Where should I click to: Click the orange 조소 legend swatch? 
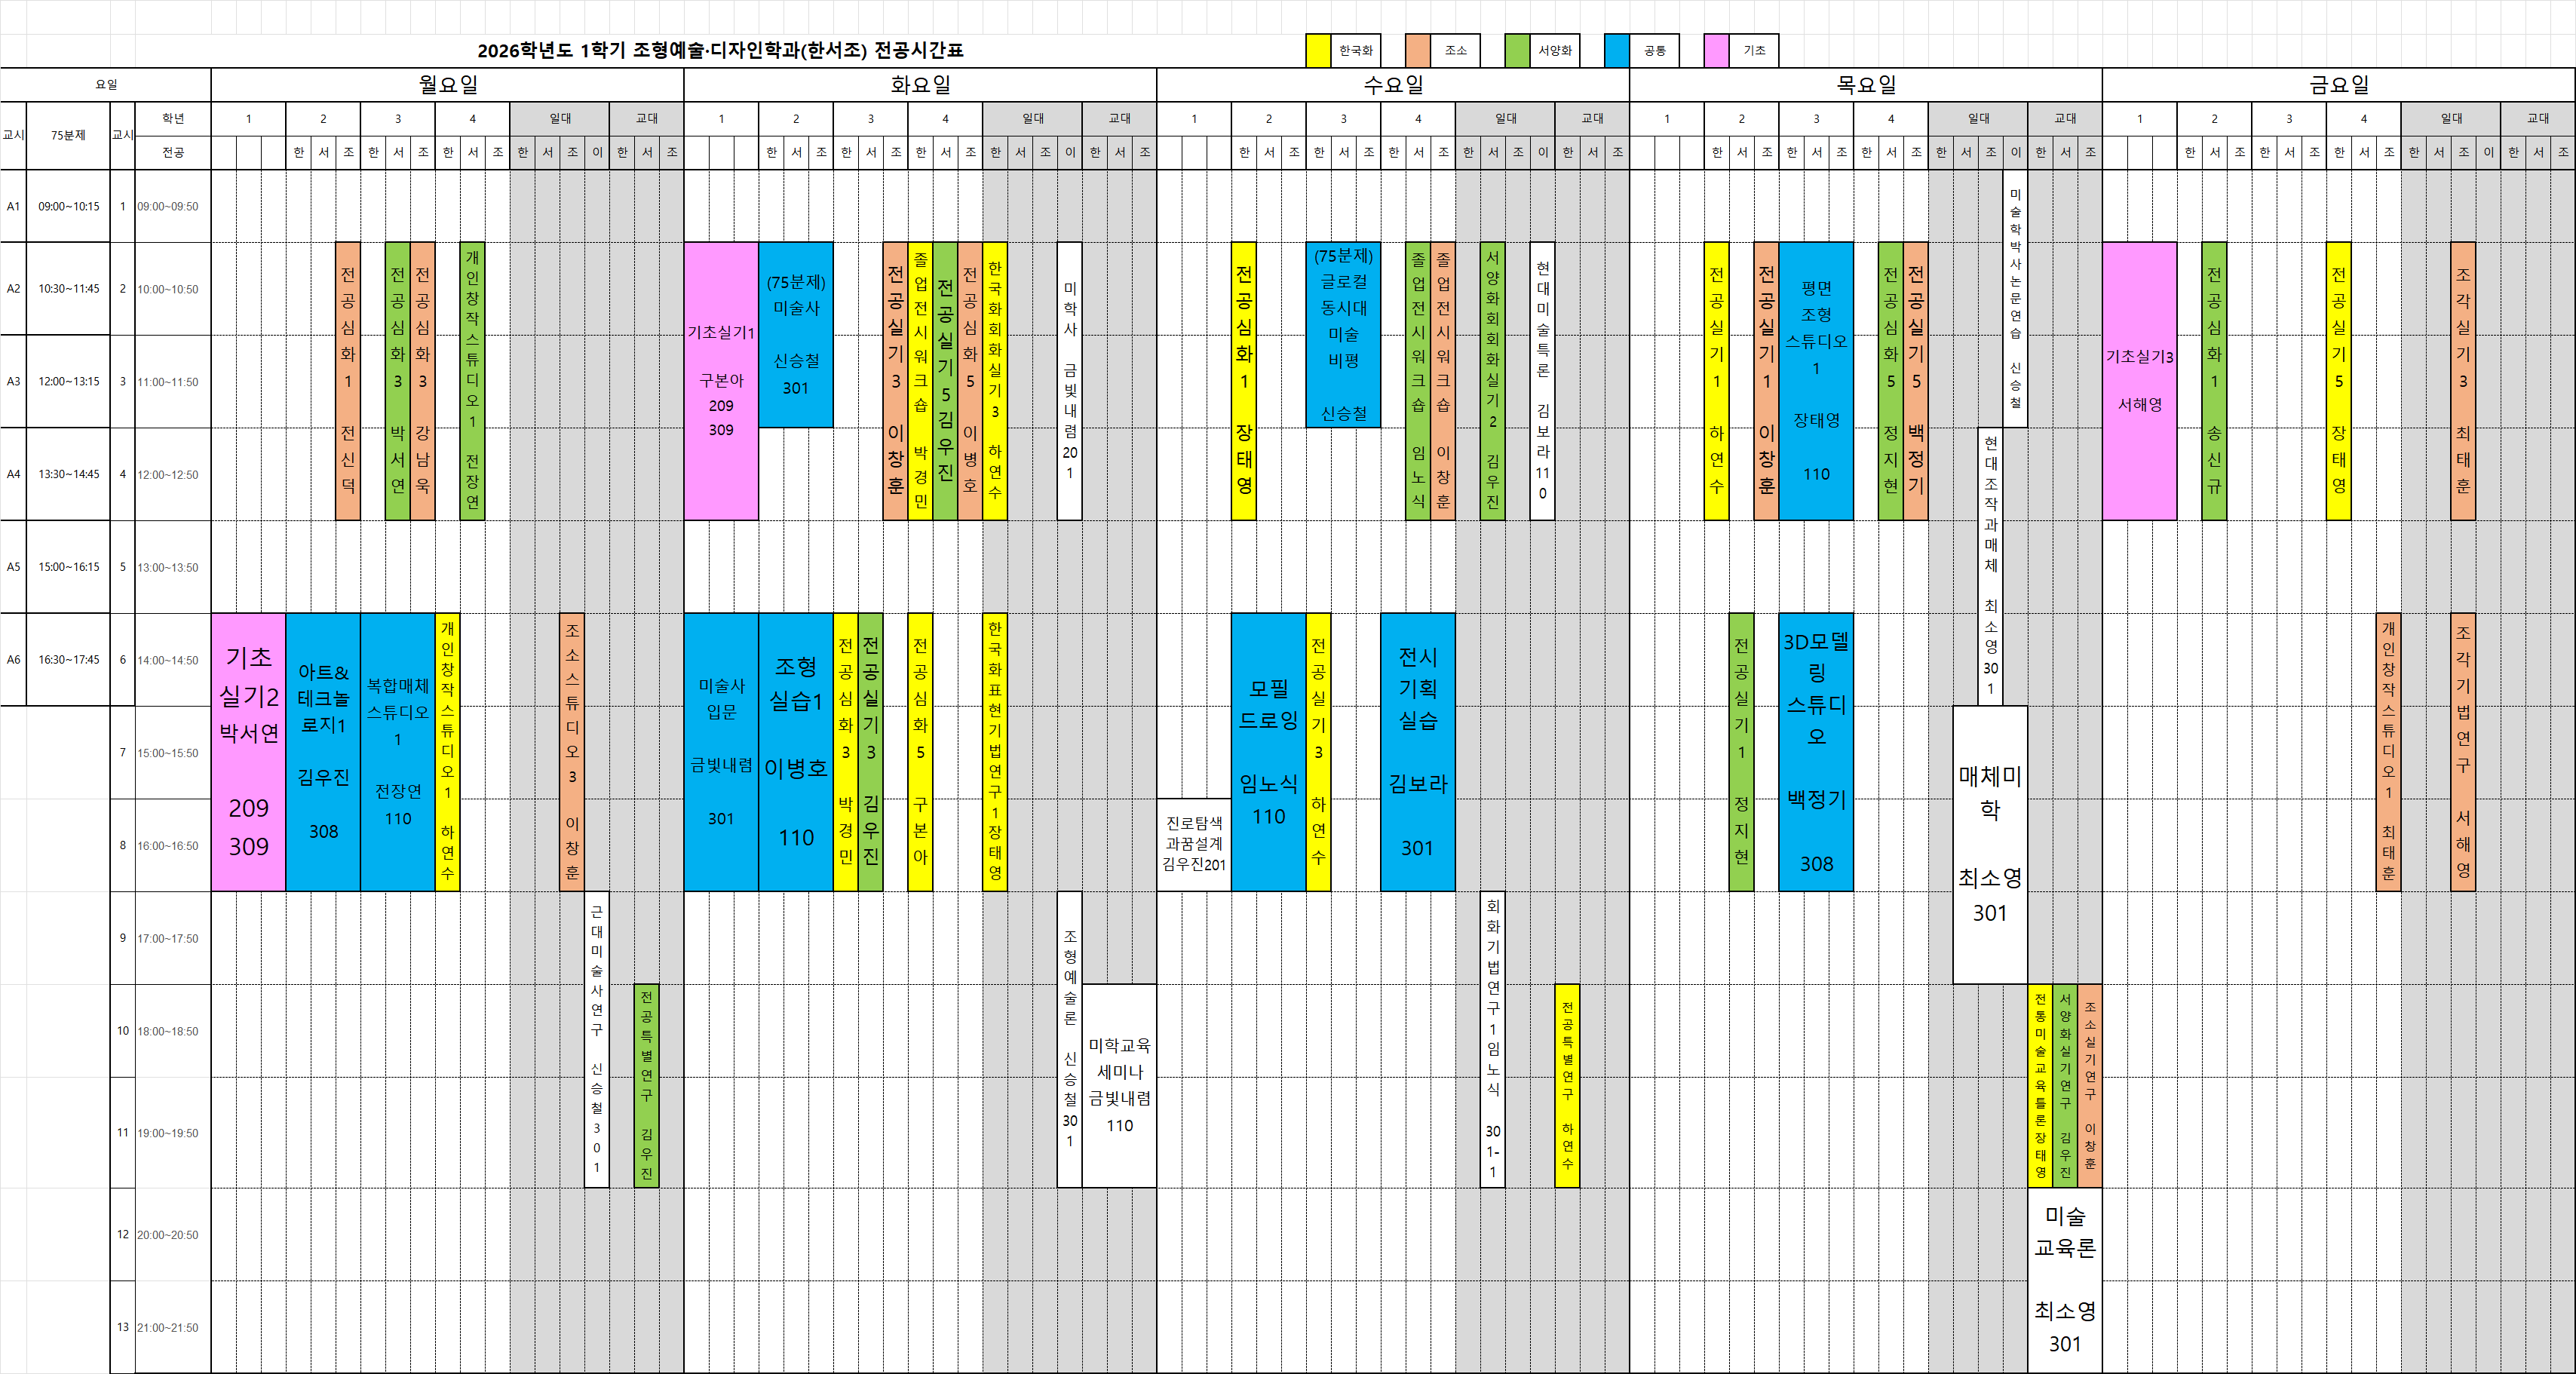click(x=1417, y=50)
